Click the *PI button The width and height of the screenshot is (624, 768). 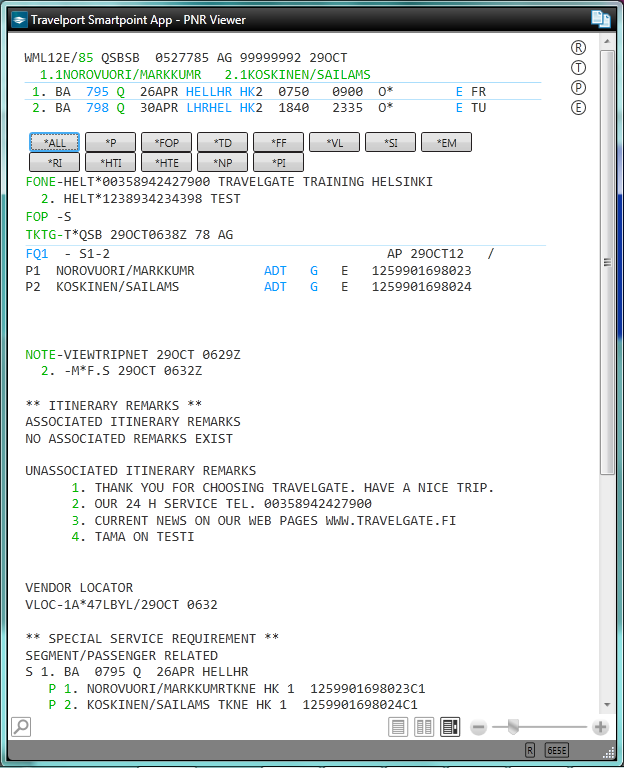pos(278,163)
